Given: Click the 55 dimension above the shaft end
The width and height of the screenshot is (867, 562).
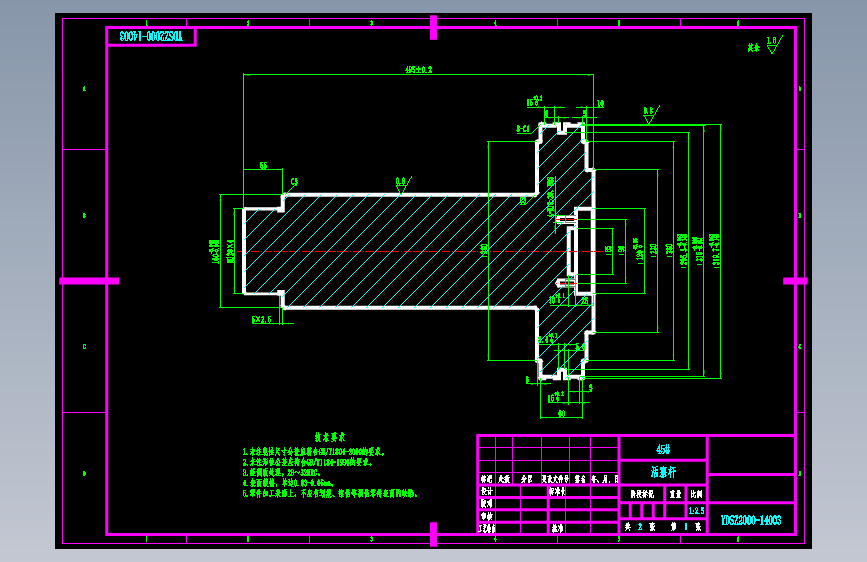Looking at the screenshot, I should [x=263, y=165].
